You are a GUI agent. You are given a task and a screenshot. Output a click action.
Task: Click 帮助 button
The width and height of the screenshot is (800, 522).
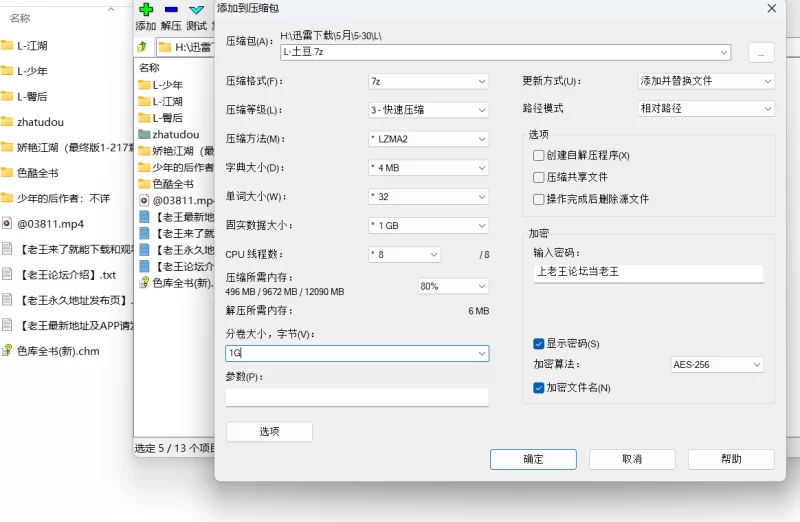(x=731, y=459)
